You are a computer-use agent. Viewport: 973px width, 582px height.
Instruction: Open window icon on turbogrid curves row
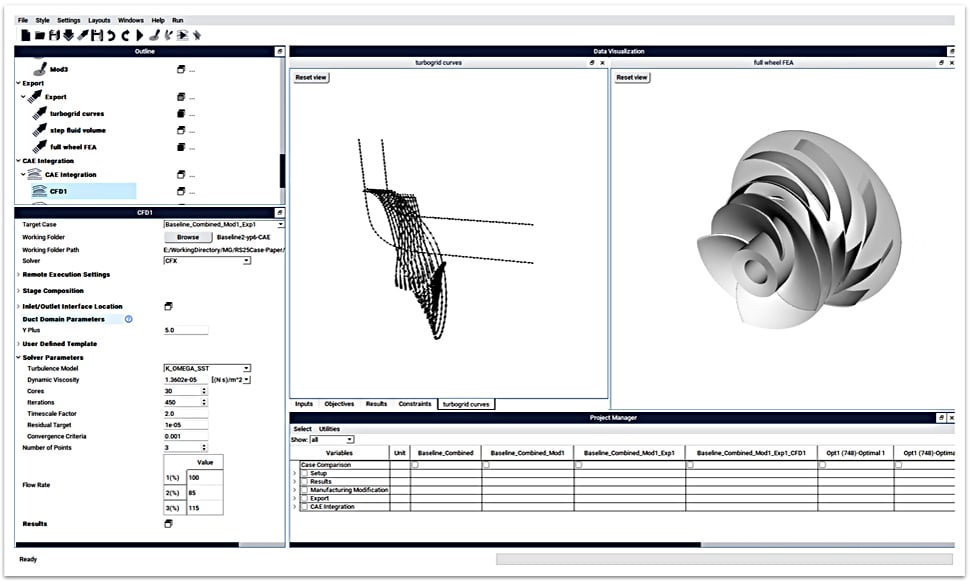tap(181, 114)
